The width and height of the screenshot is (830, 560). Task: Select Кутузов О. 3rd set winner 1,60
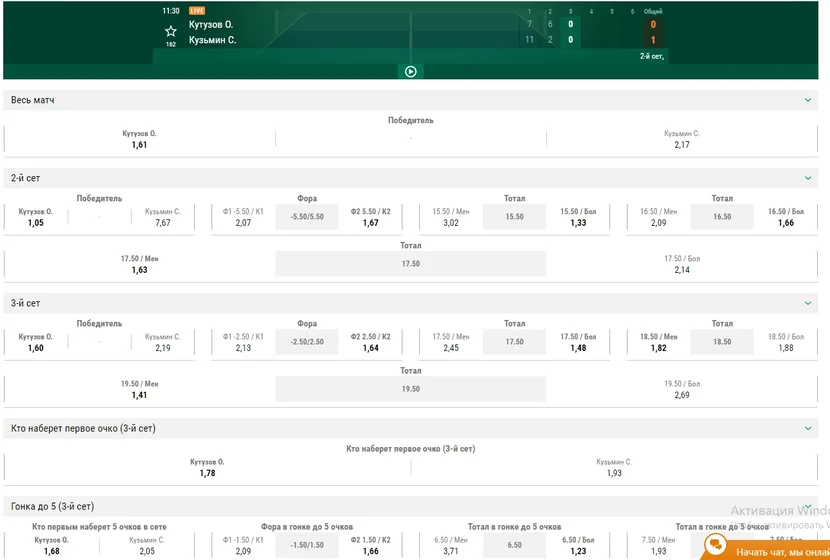(x=35, y=342)
